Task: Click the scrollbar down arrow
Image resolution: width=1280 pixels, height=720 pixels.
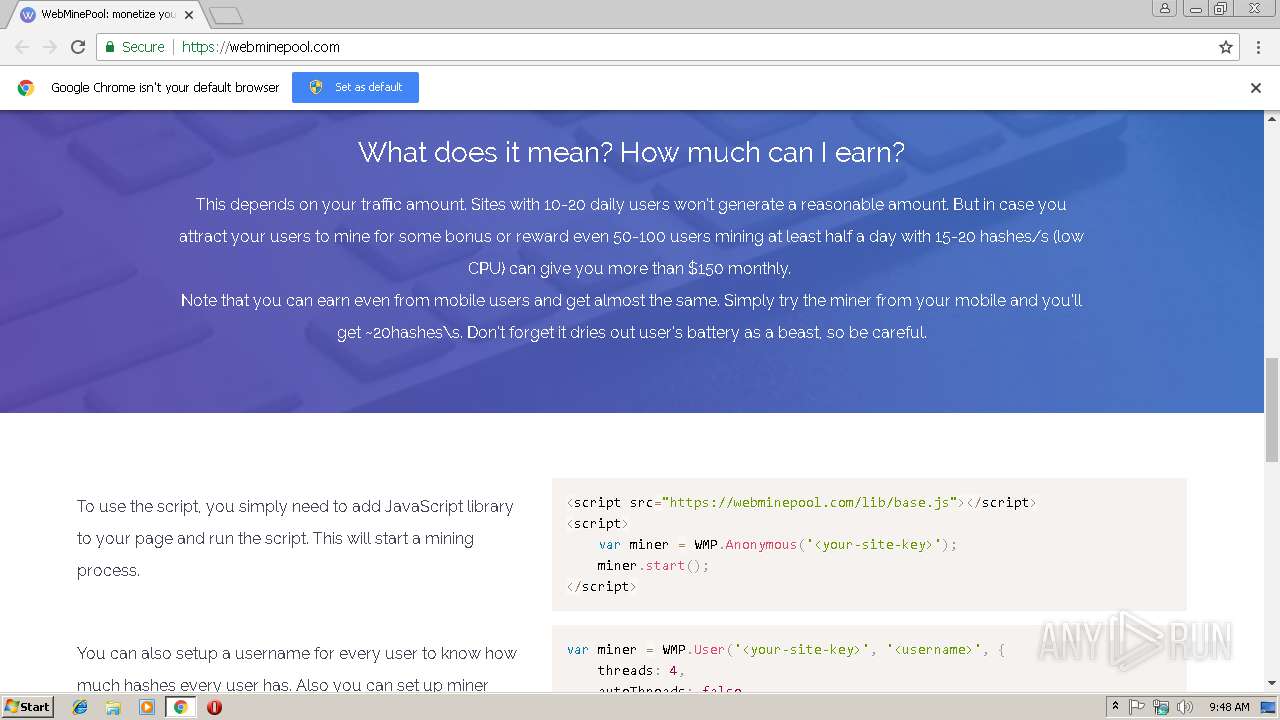Action: click(1272, 684)
